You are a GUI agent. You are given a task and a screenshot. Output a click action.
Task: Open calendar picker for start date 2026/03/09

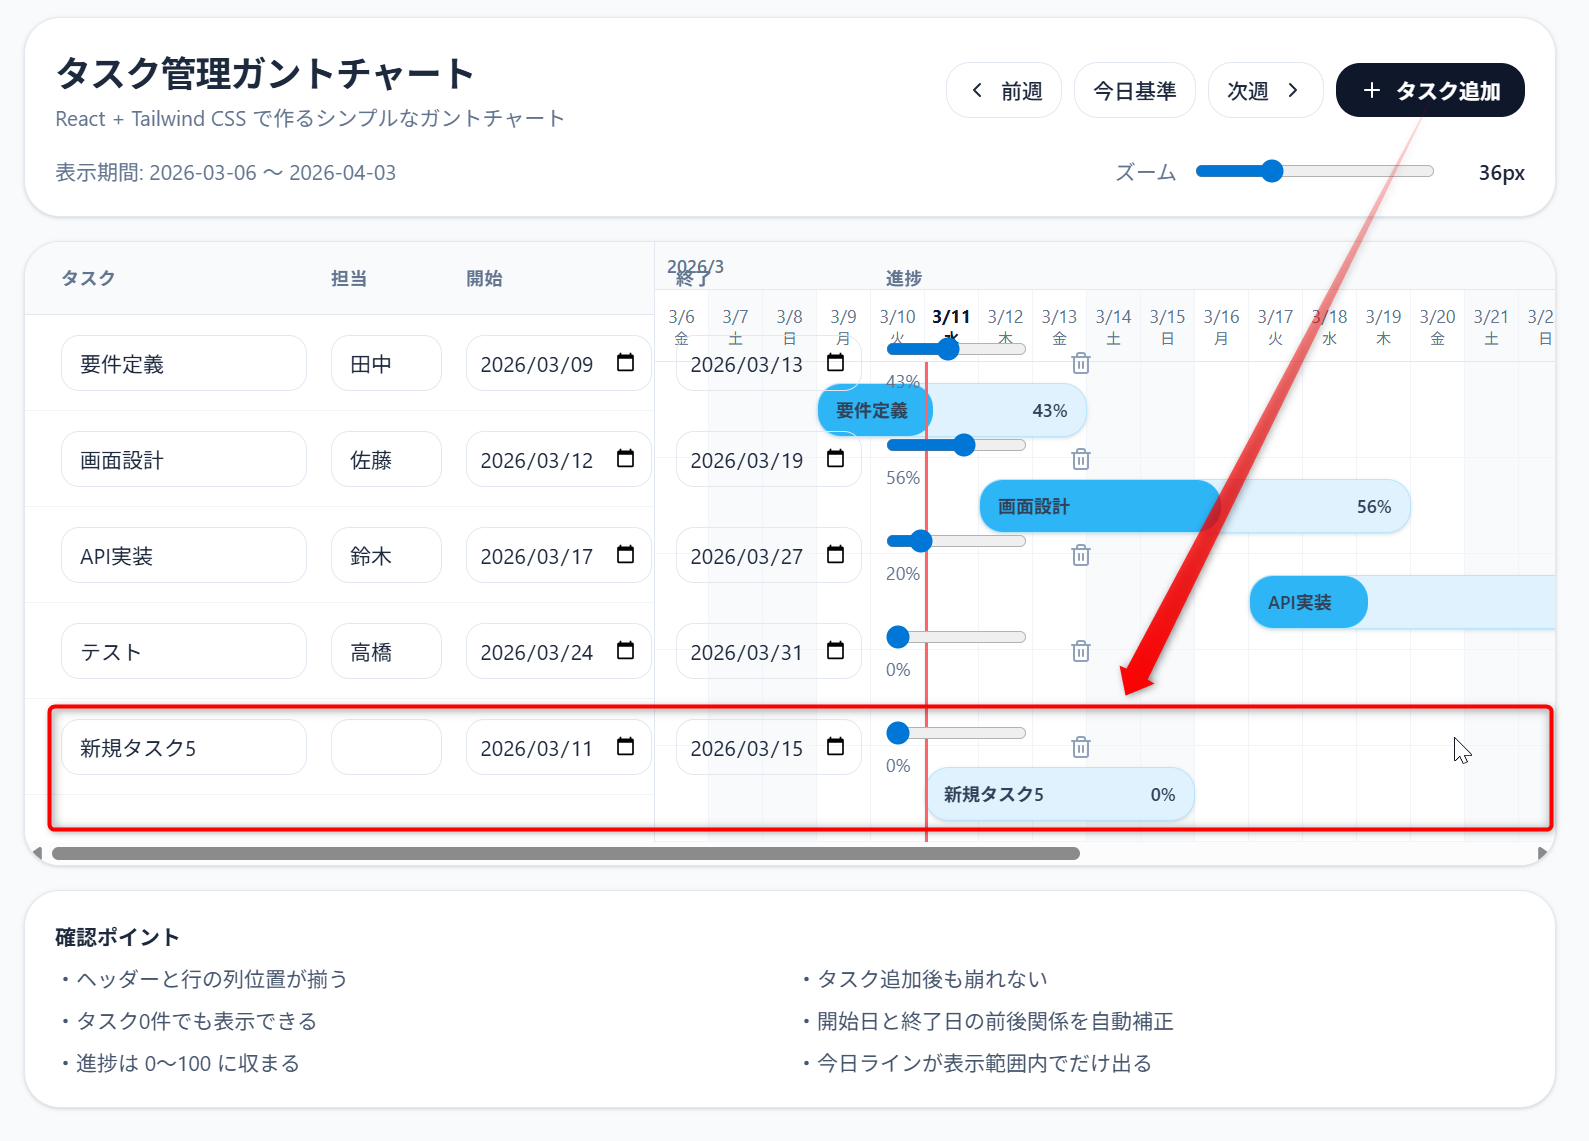(x=626, y=362)
